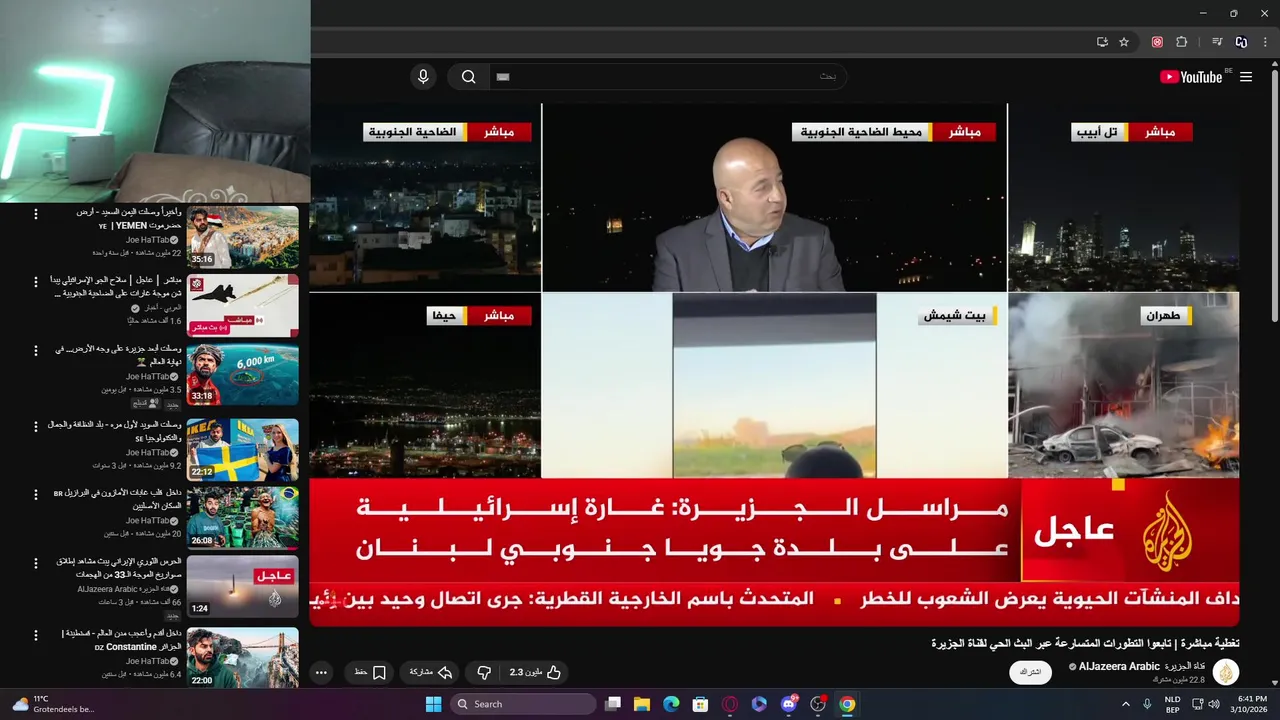Open Opera browser from the taskbar
The width and height of the screenshot is (1280, 720).
730,704
